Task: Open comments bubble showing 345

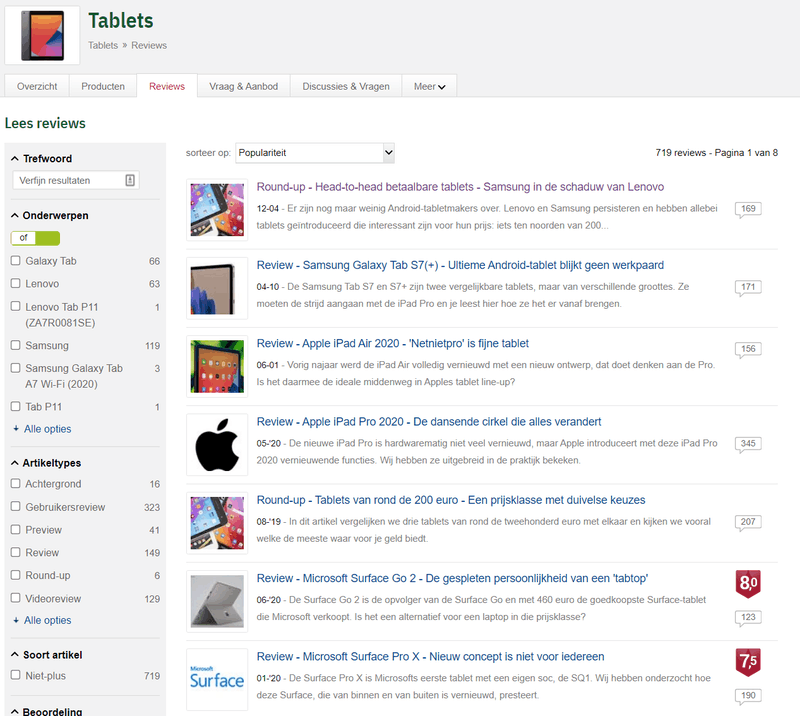Action: pos(748,444)
